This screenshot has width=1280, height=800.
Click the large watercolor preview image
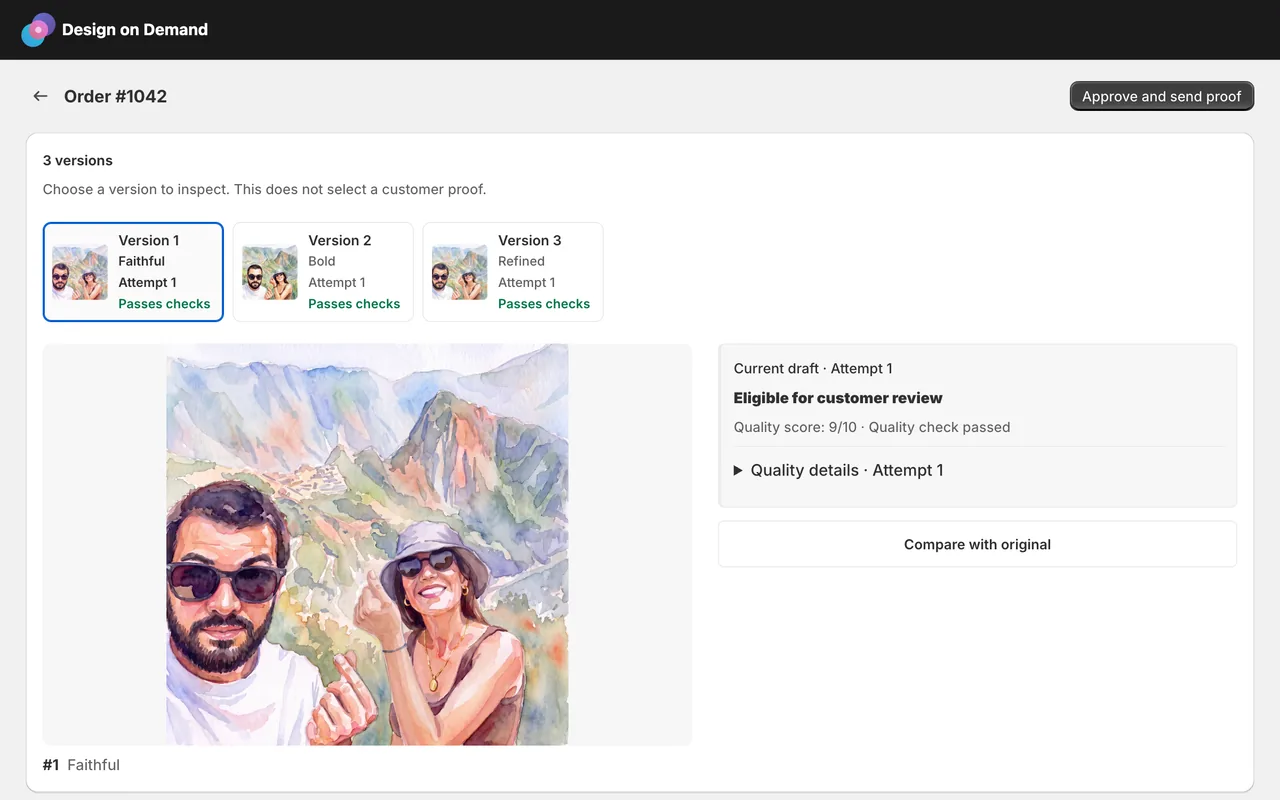click(367, 544)
